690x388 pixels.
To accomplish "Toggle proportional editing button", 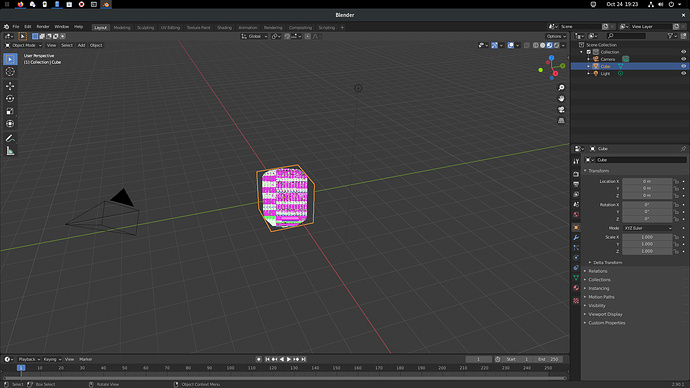I will click(x=308, y=37).
